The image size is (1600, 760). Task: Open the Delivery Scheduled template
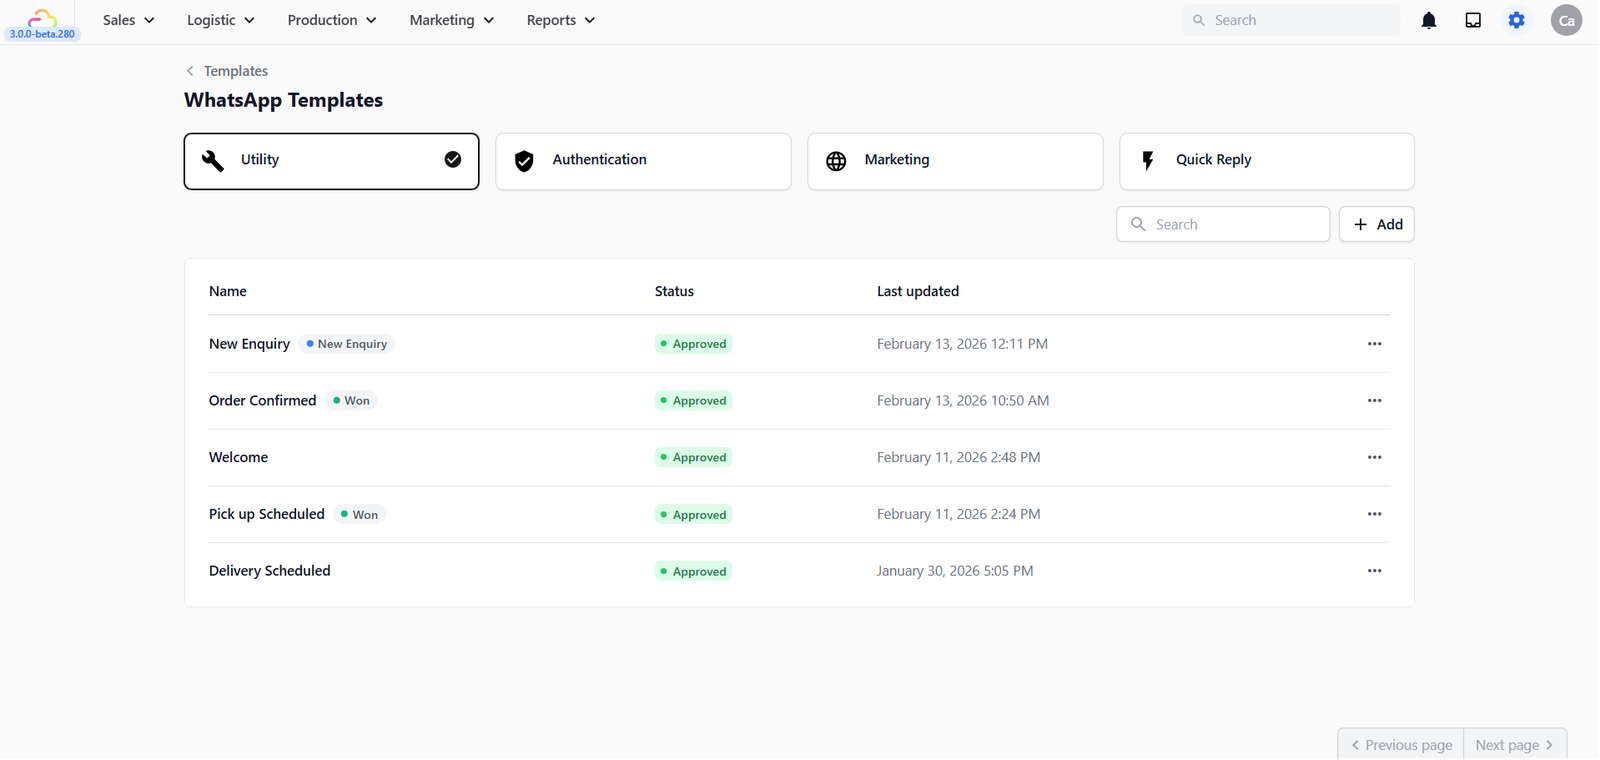[x=269, y=571]
